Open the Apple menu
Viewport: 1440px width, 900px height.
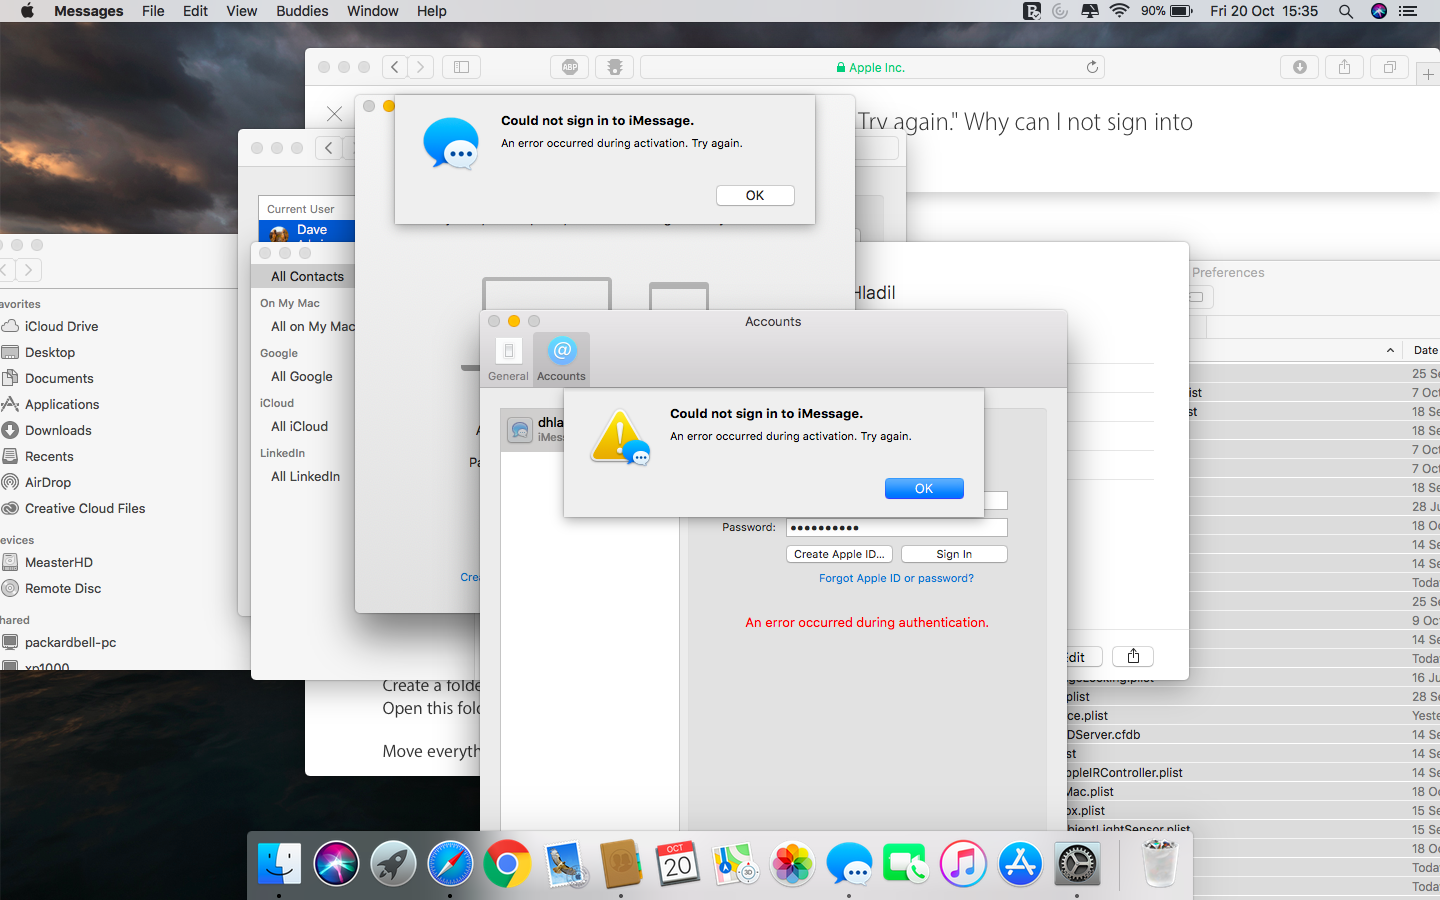(x=27, y=11)
